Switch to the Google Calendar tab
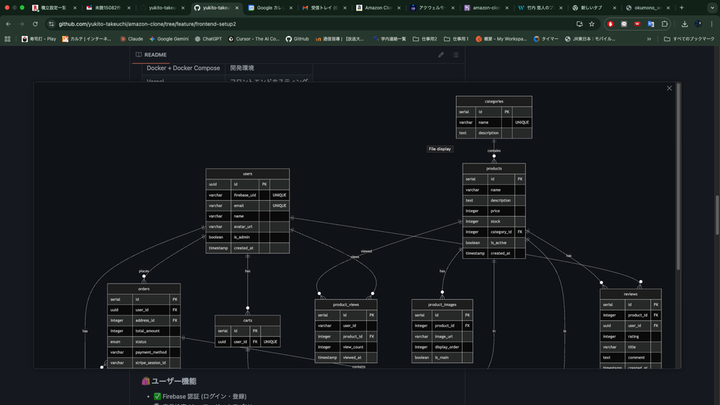 click(x=269, y=6)
